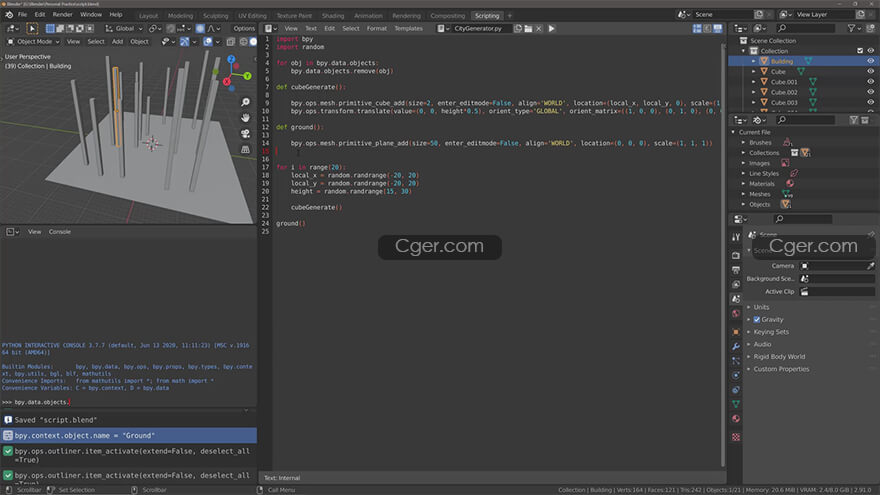
Task: Open the Render menu
Action: [62, 15]
